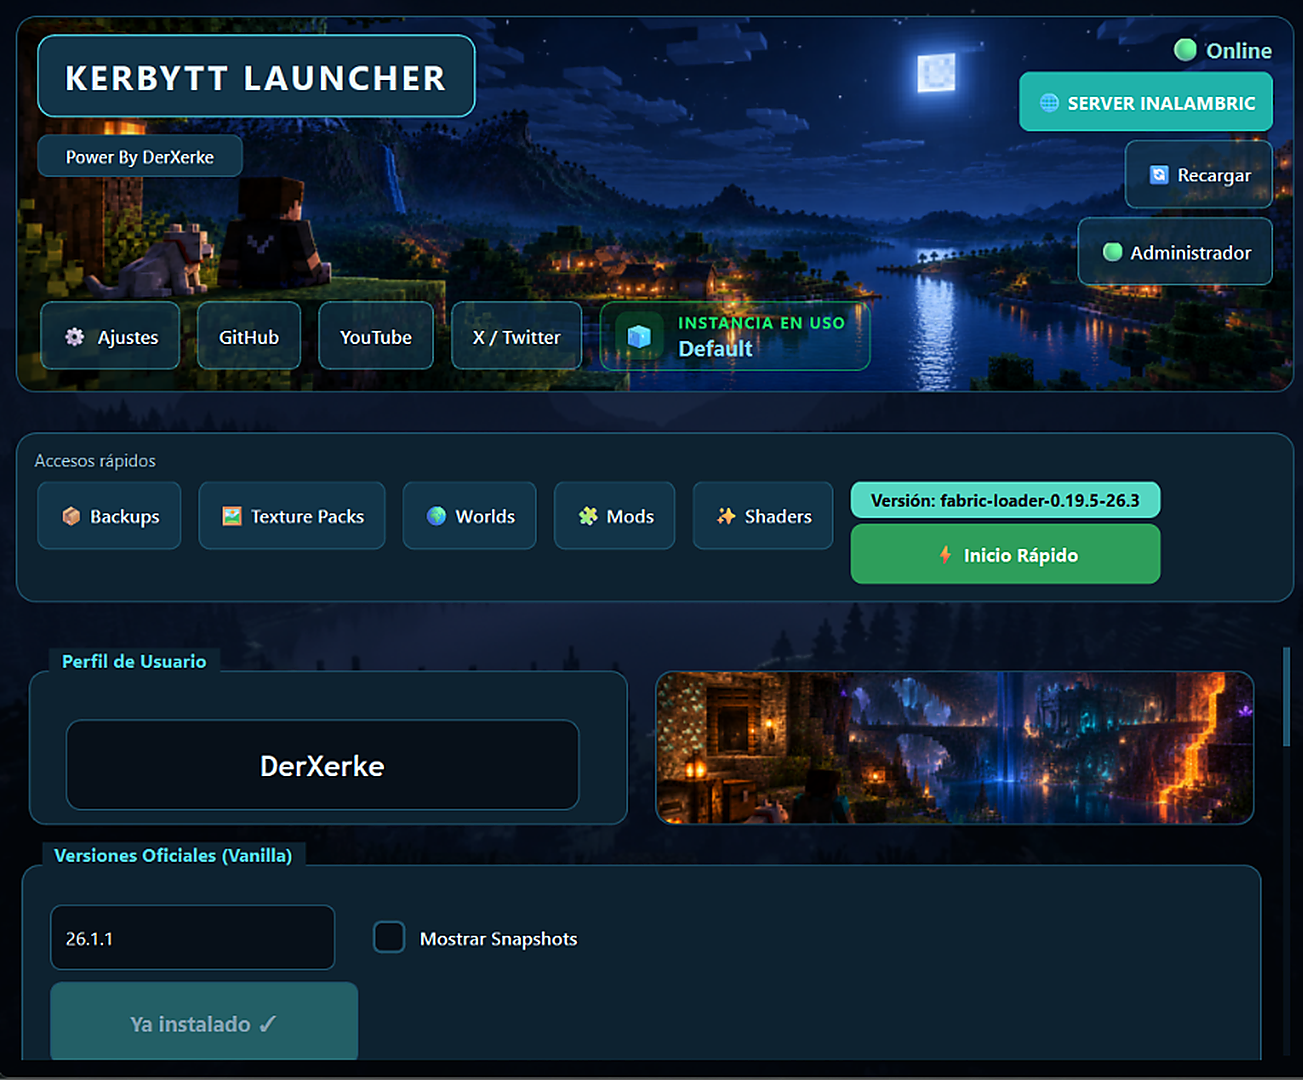Open the 26.1.1 version selector
Screen dimensions: 1303x1080
coord(193,937)
